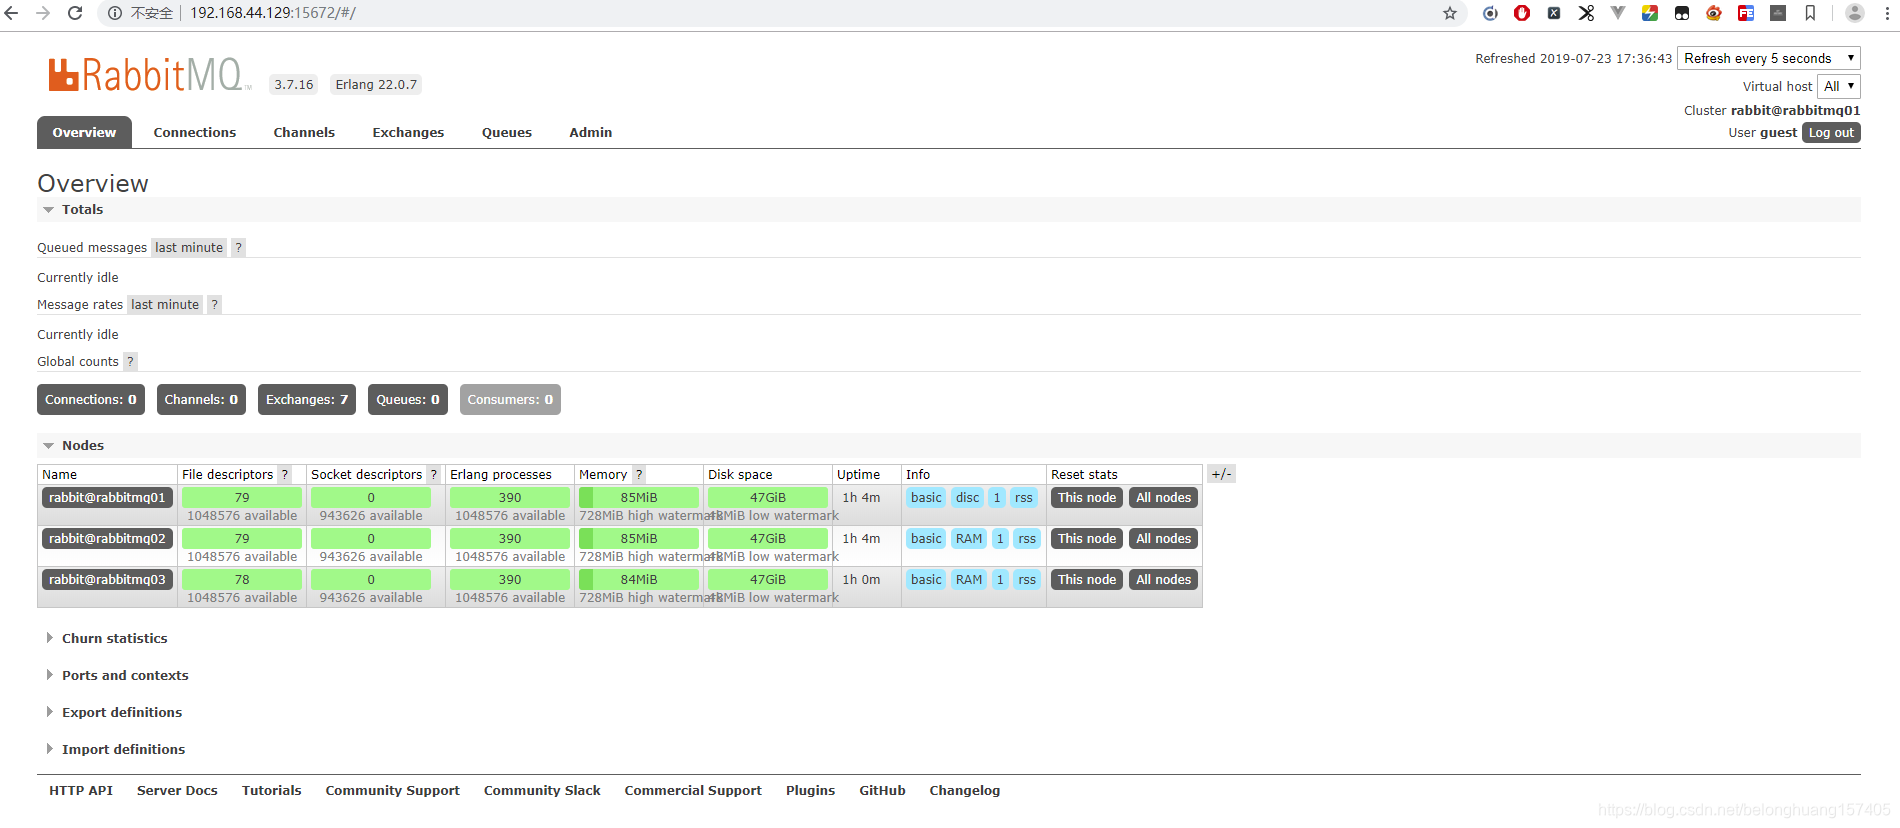Image resolution: width=1900 pixels, height=828 pixels.
Task: Click the Connections: 0 count button
Action: (91, 400)
